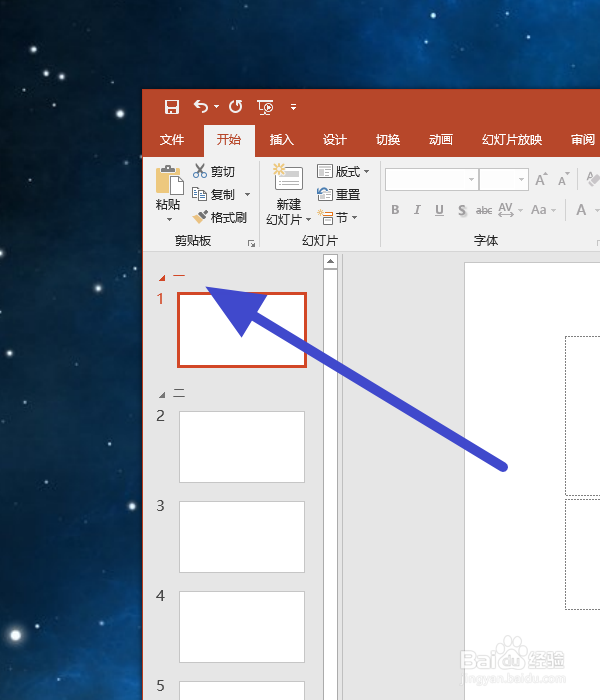The image size is (600, 700).
Task: Collapse section 一 triangle
Action: [x=162, y=278]
